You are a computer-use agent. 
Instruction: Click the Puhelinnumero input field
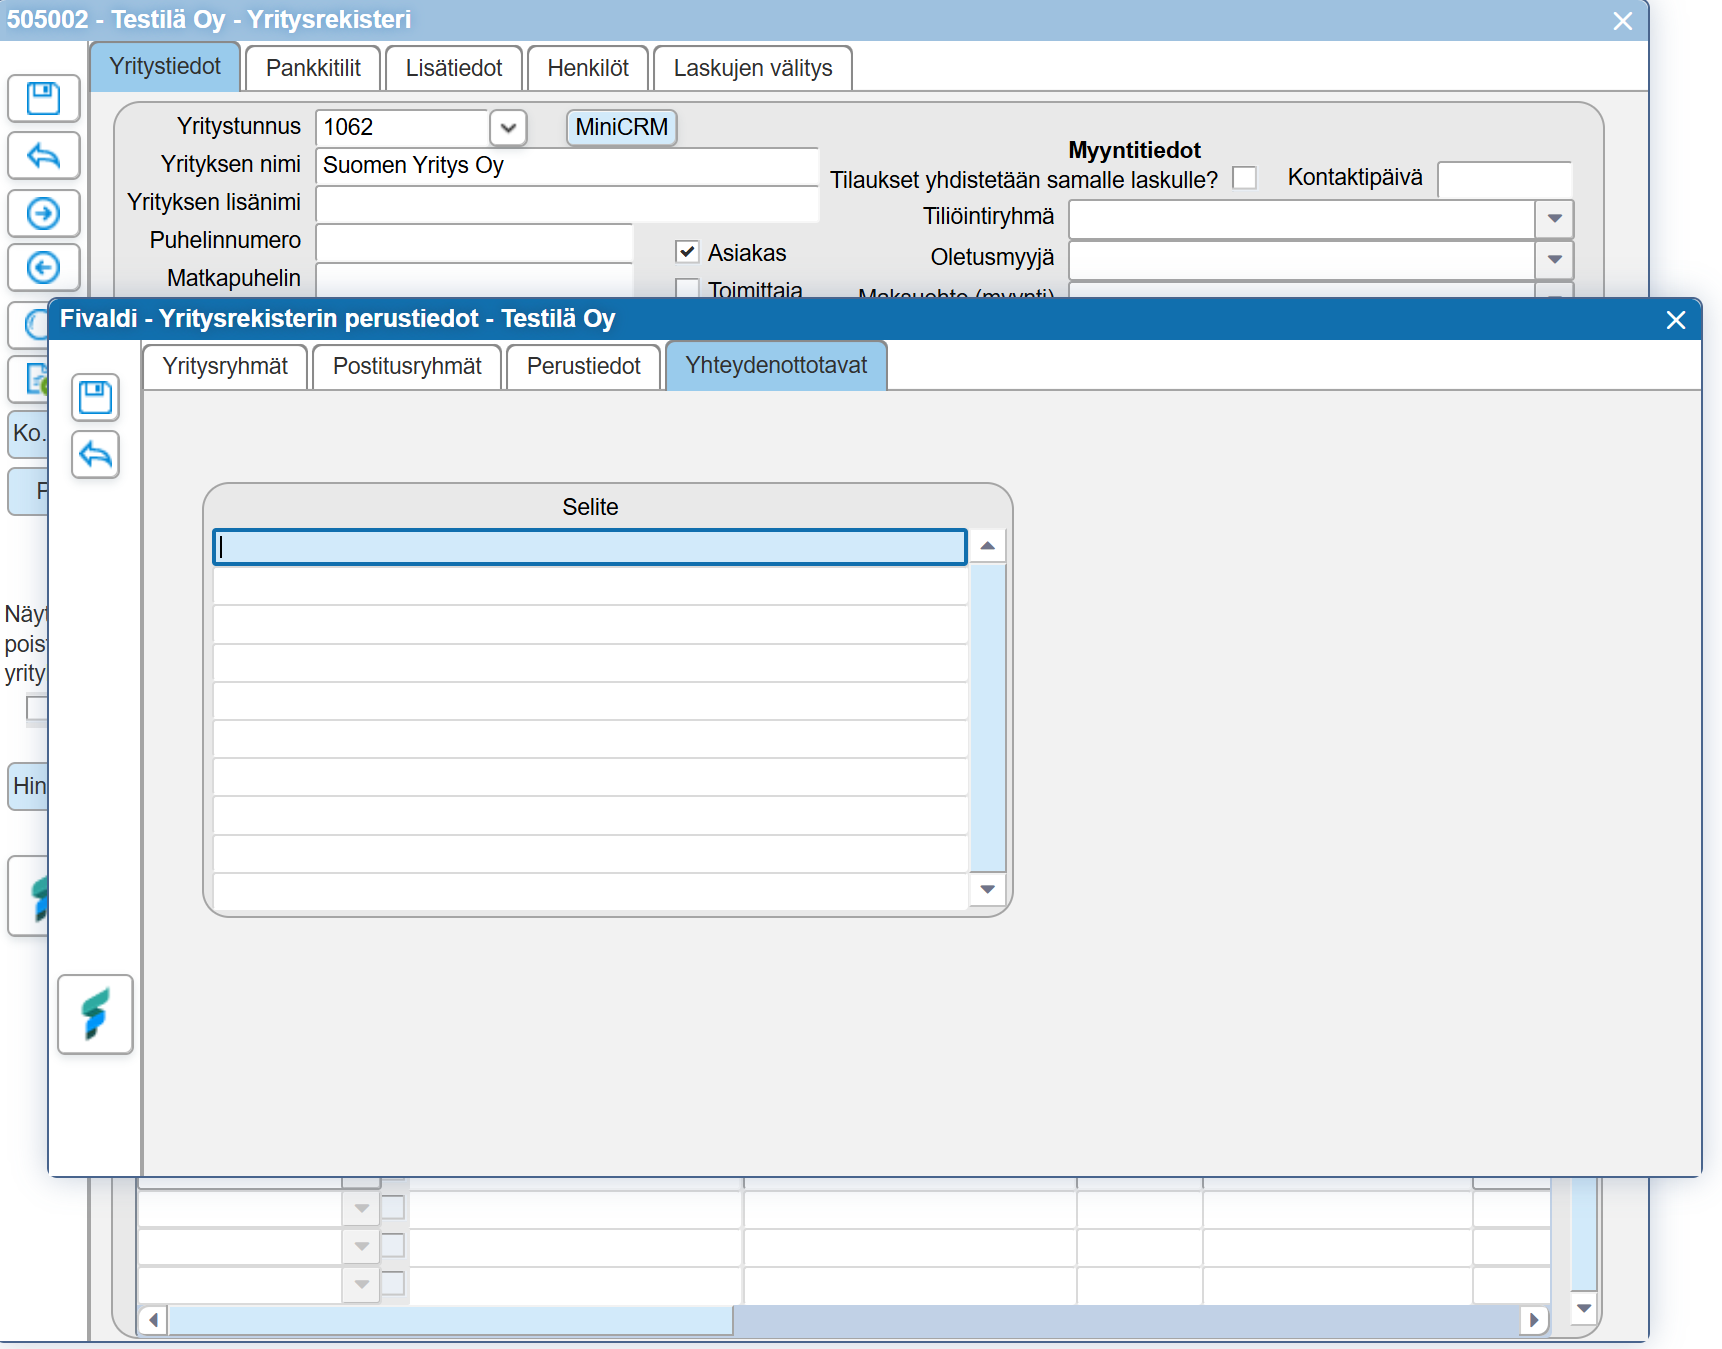click(474, 241)
